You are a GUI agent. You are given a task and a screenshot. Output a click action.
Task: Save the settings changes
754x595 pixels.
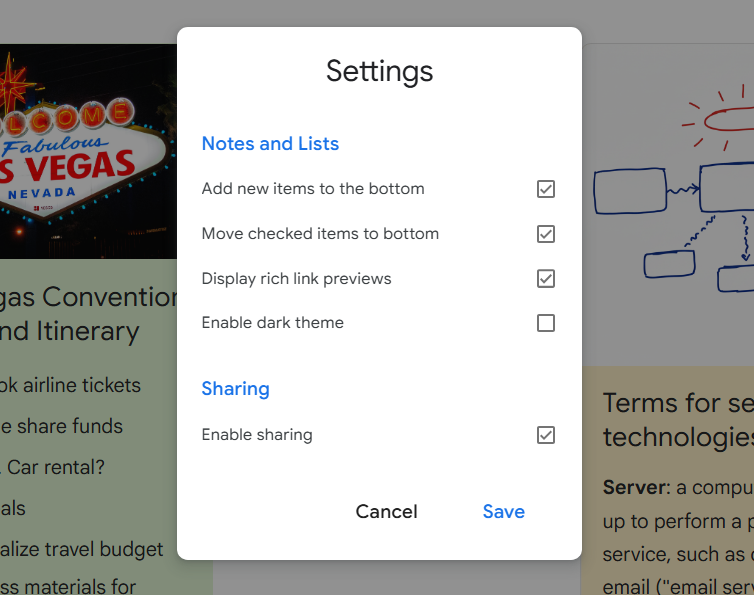point(503,511)
